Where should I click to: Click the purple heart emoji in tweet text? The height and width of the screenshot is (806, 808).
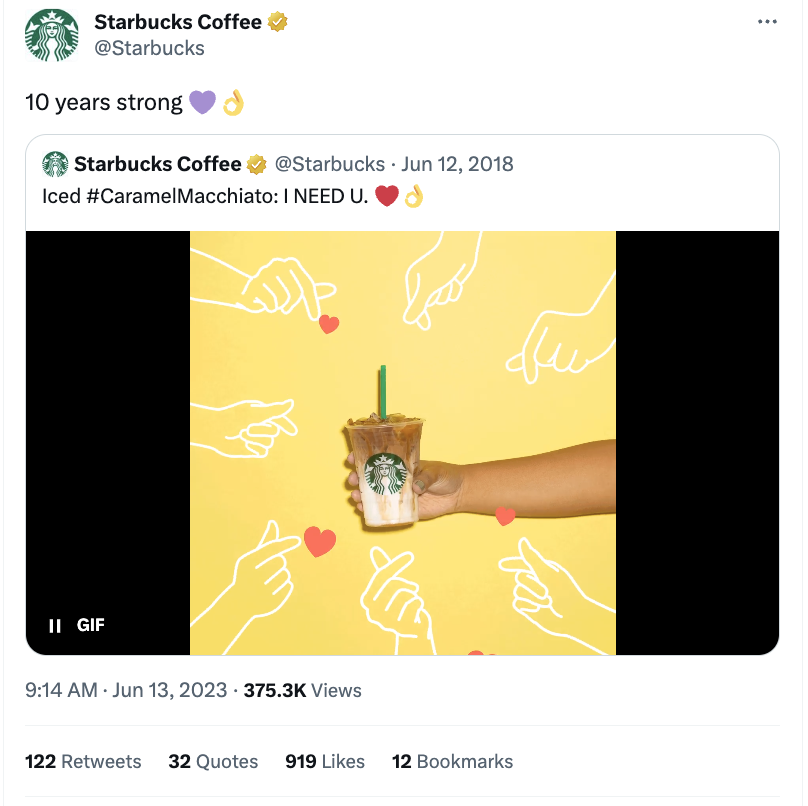(x=202, y=102)
